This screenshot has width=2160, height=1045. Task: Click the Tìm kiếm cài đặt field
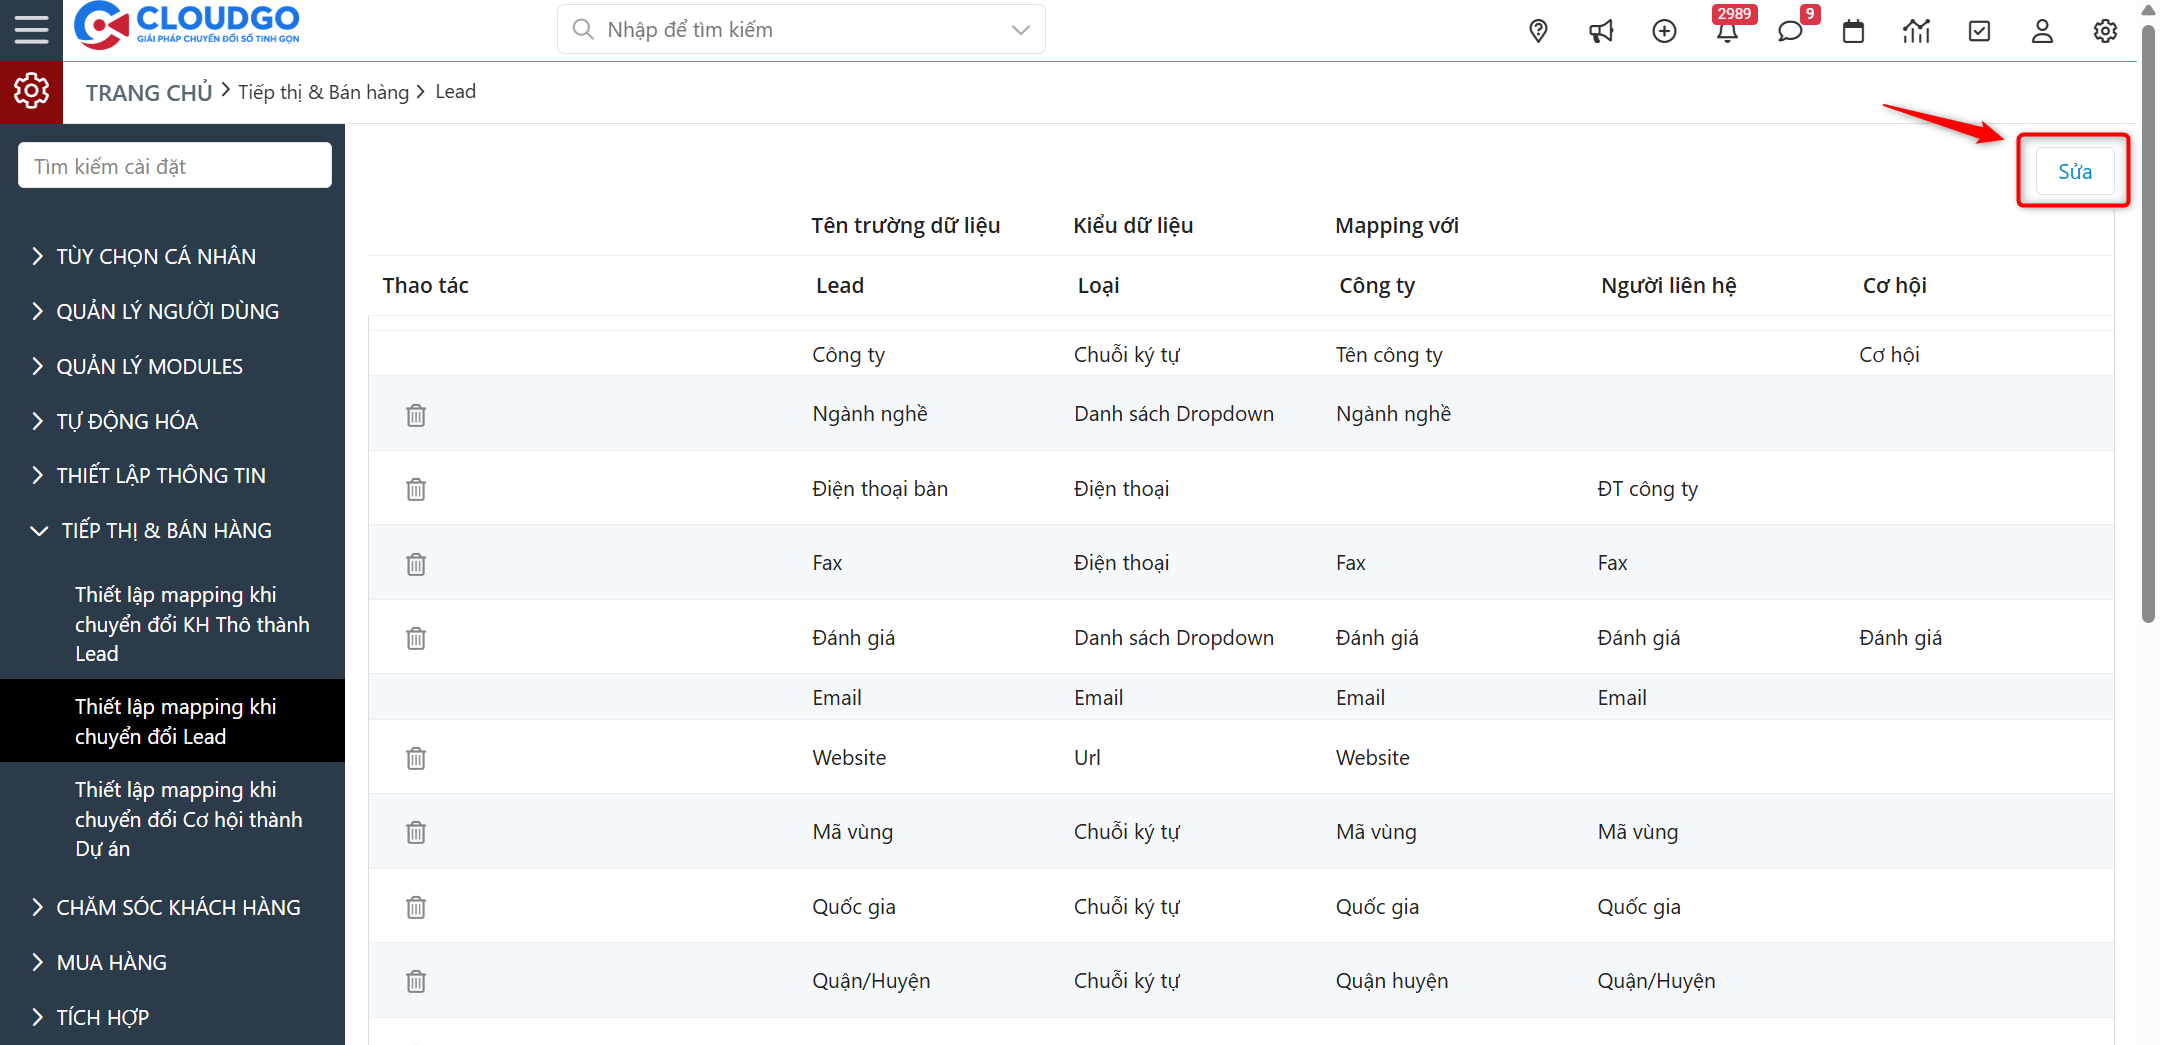[x=175, y=166]
